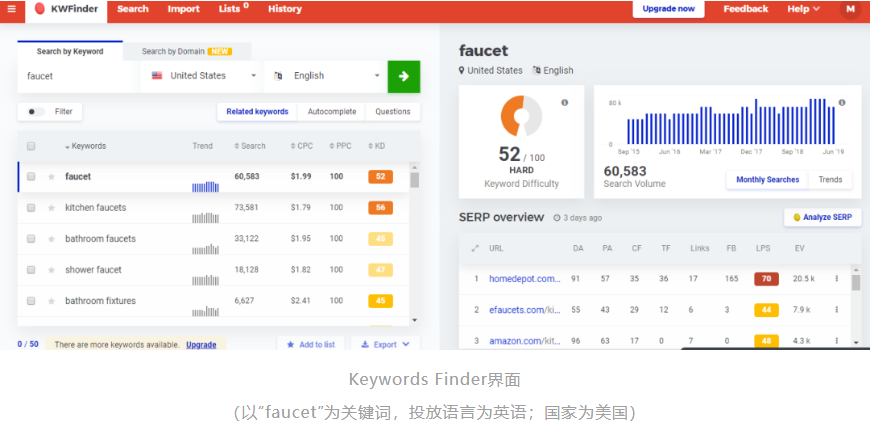Expand the SERP overview table icon

click(x=474, y=249)
